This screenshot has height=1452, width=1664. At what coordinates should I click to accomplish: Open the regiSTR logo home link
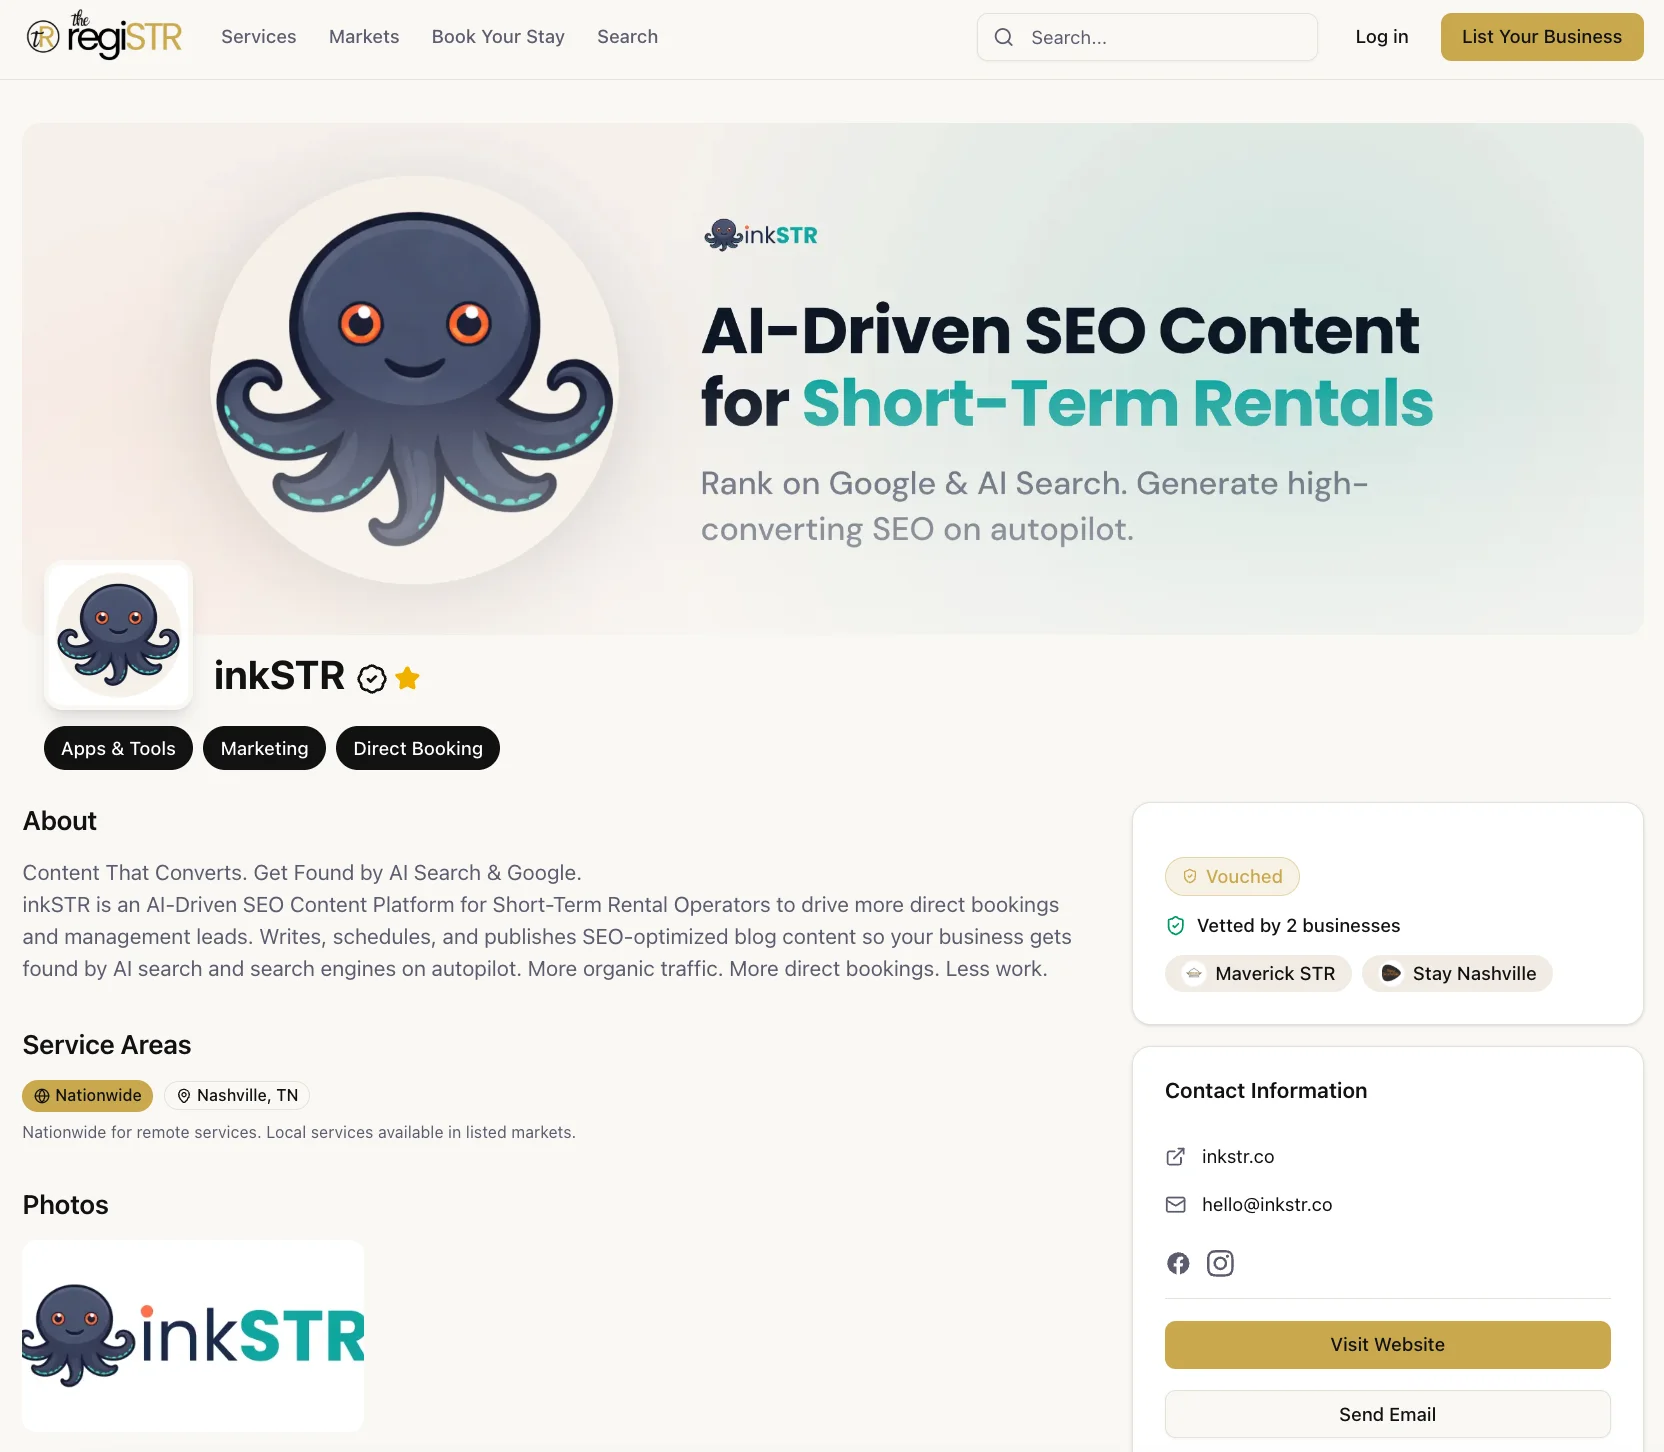pos(104,36)
